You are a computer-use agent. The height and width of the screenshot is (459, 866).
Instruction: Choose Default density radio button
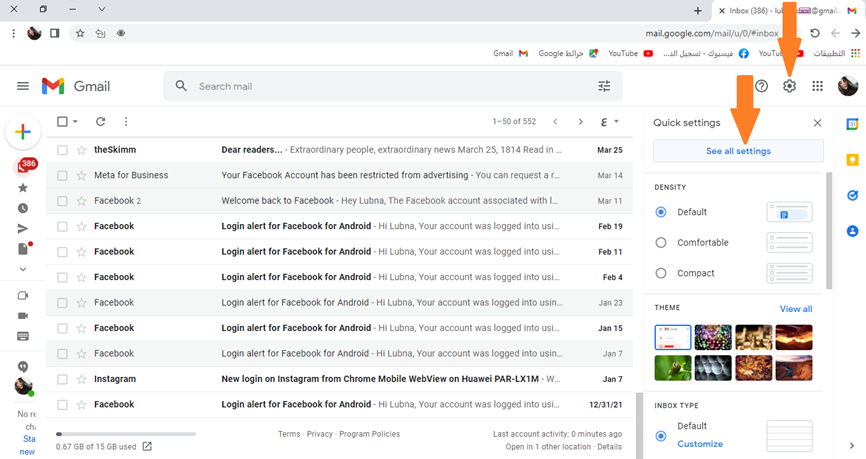coord(661,212)
